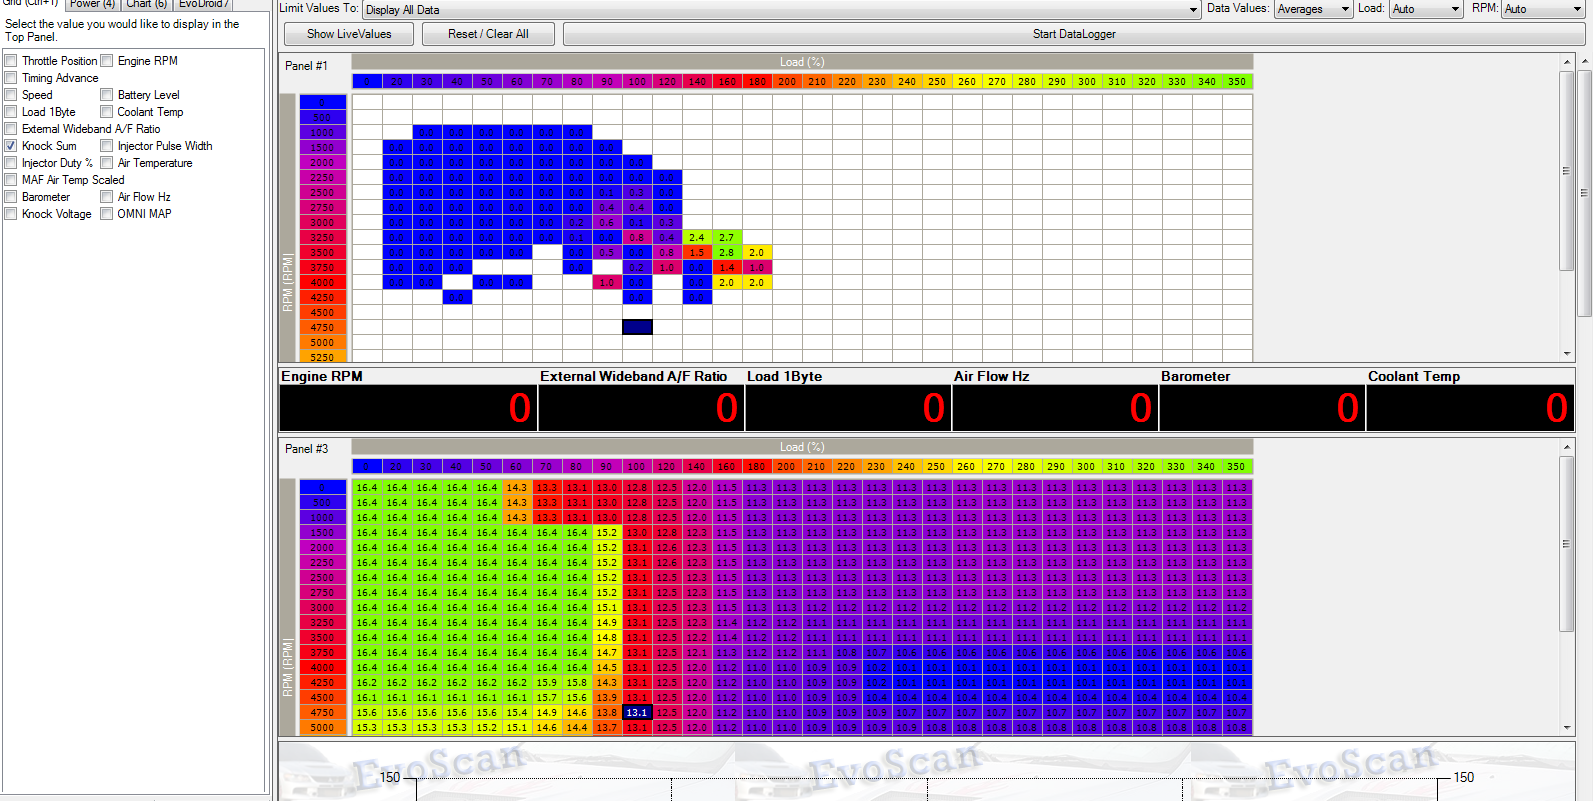Switch to the Power (4) tab

pyautogui.click(x=92, y=4)
